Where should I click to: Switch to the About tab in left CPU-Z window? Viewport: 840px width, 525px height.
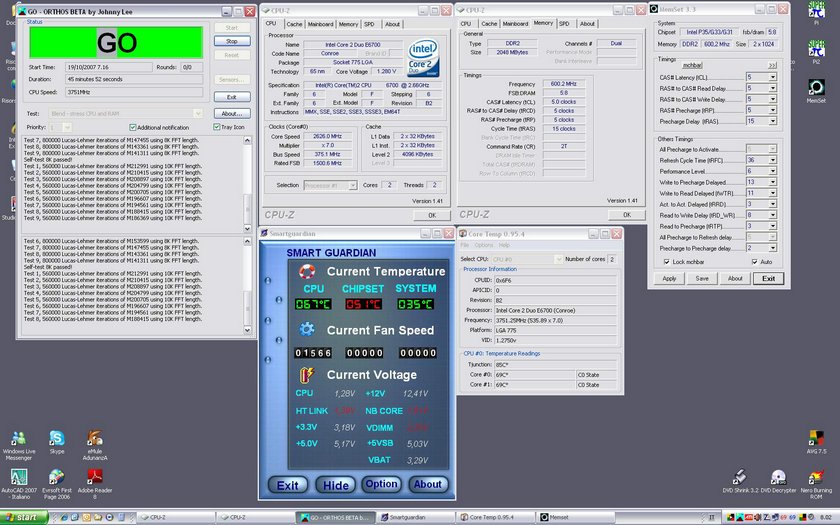tap(392, 24)
